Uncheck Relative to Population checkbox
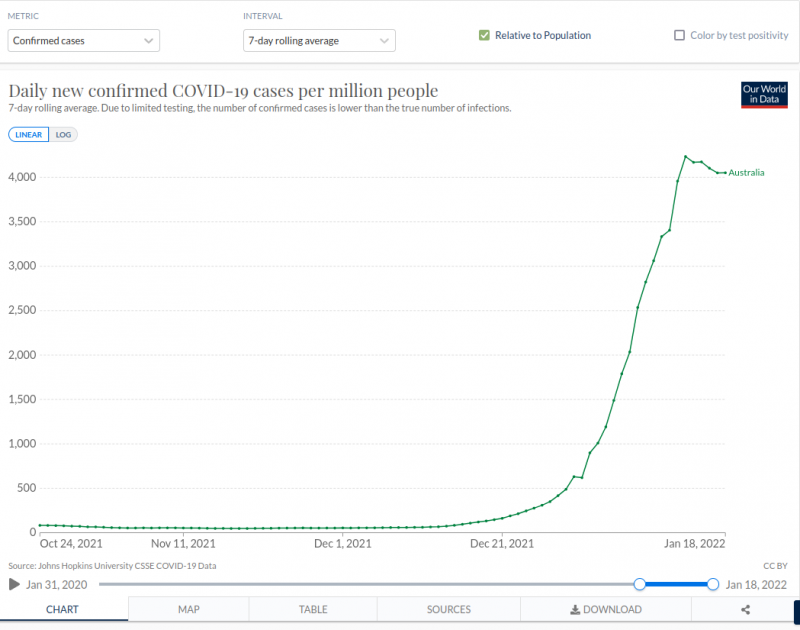 [485, 35]
